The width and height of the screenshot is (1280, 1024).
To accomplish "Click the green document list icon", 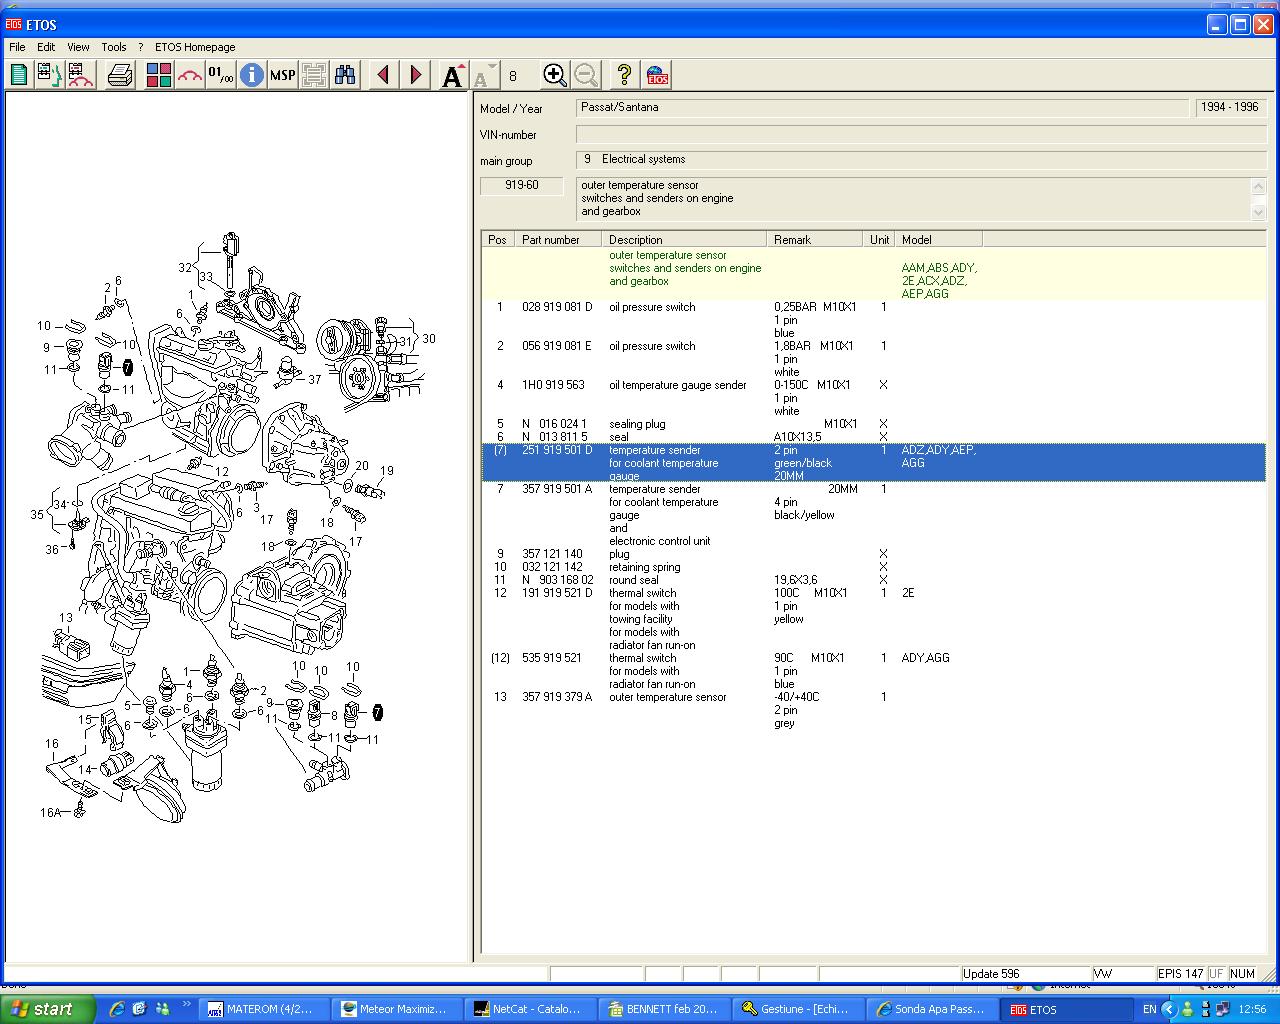I will click(19, 75).
